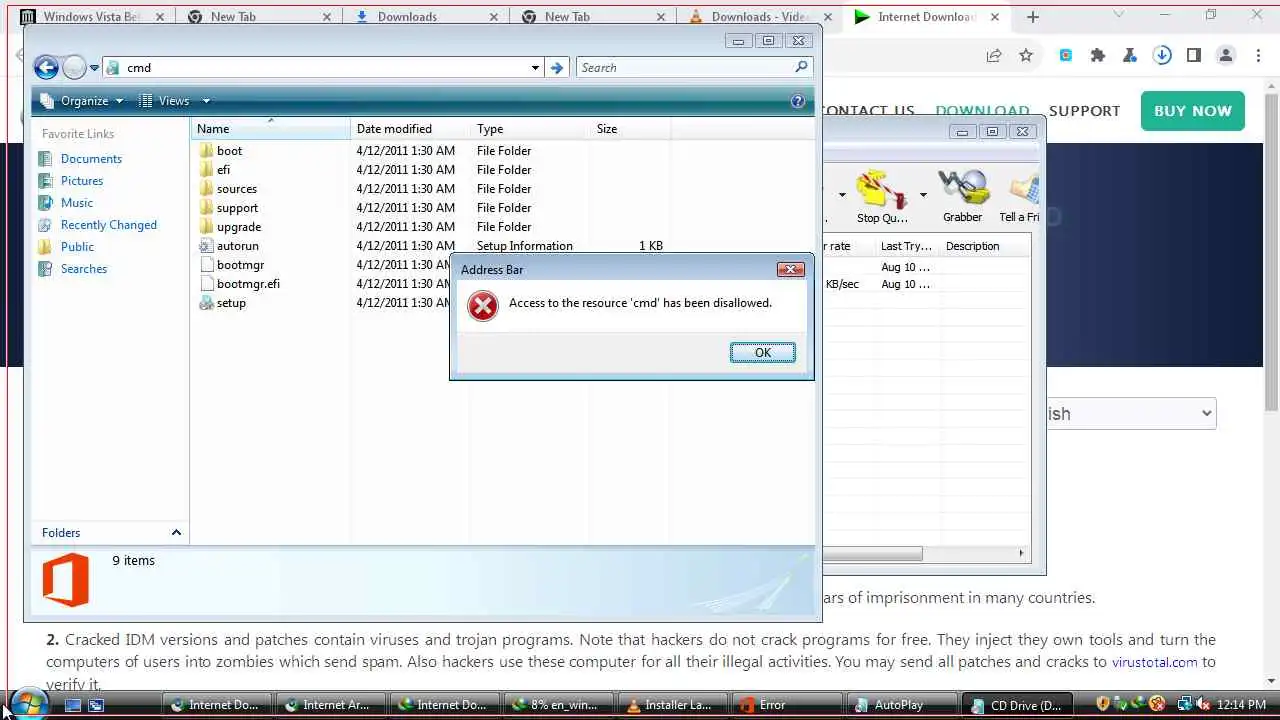Open Public in Favorite Links
The image size is (1280, 720).
point(77,246)
